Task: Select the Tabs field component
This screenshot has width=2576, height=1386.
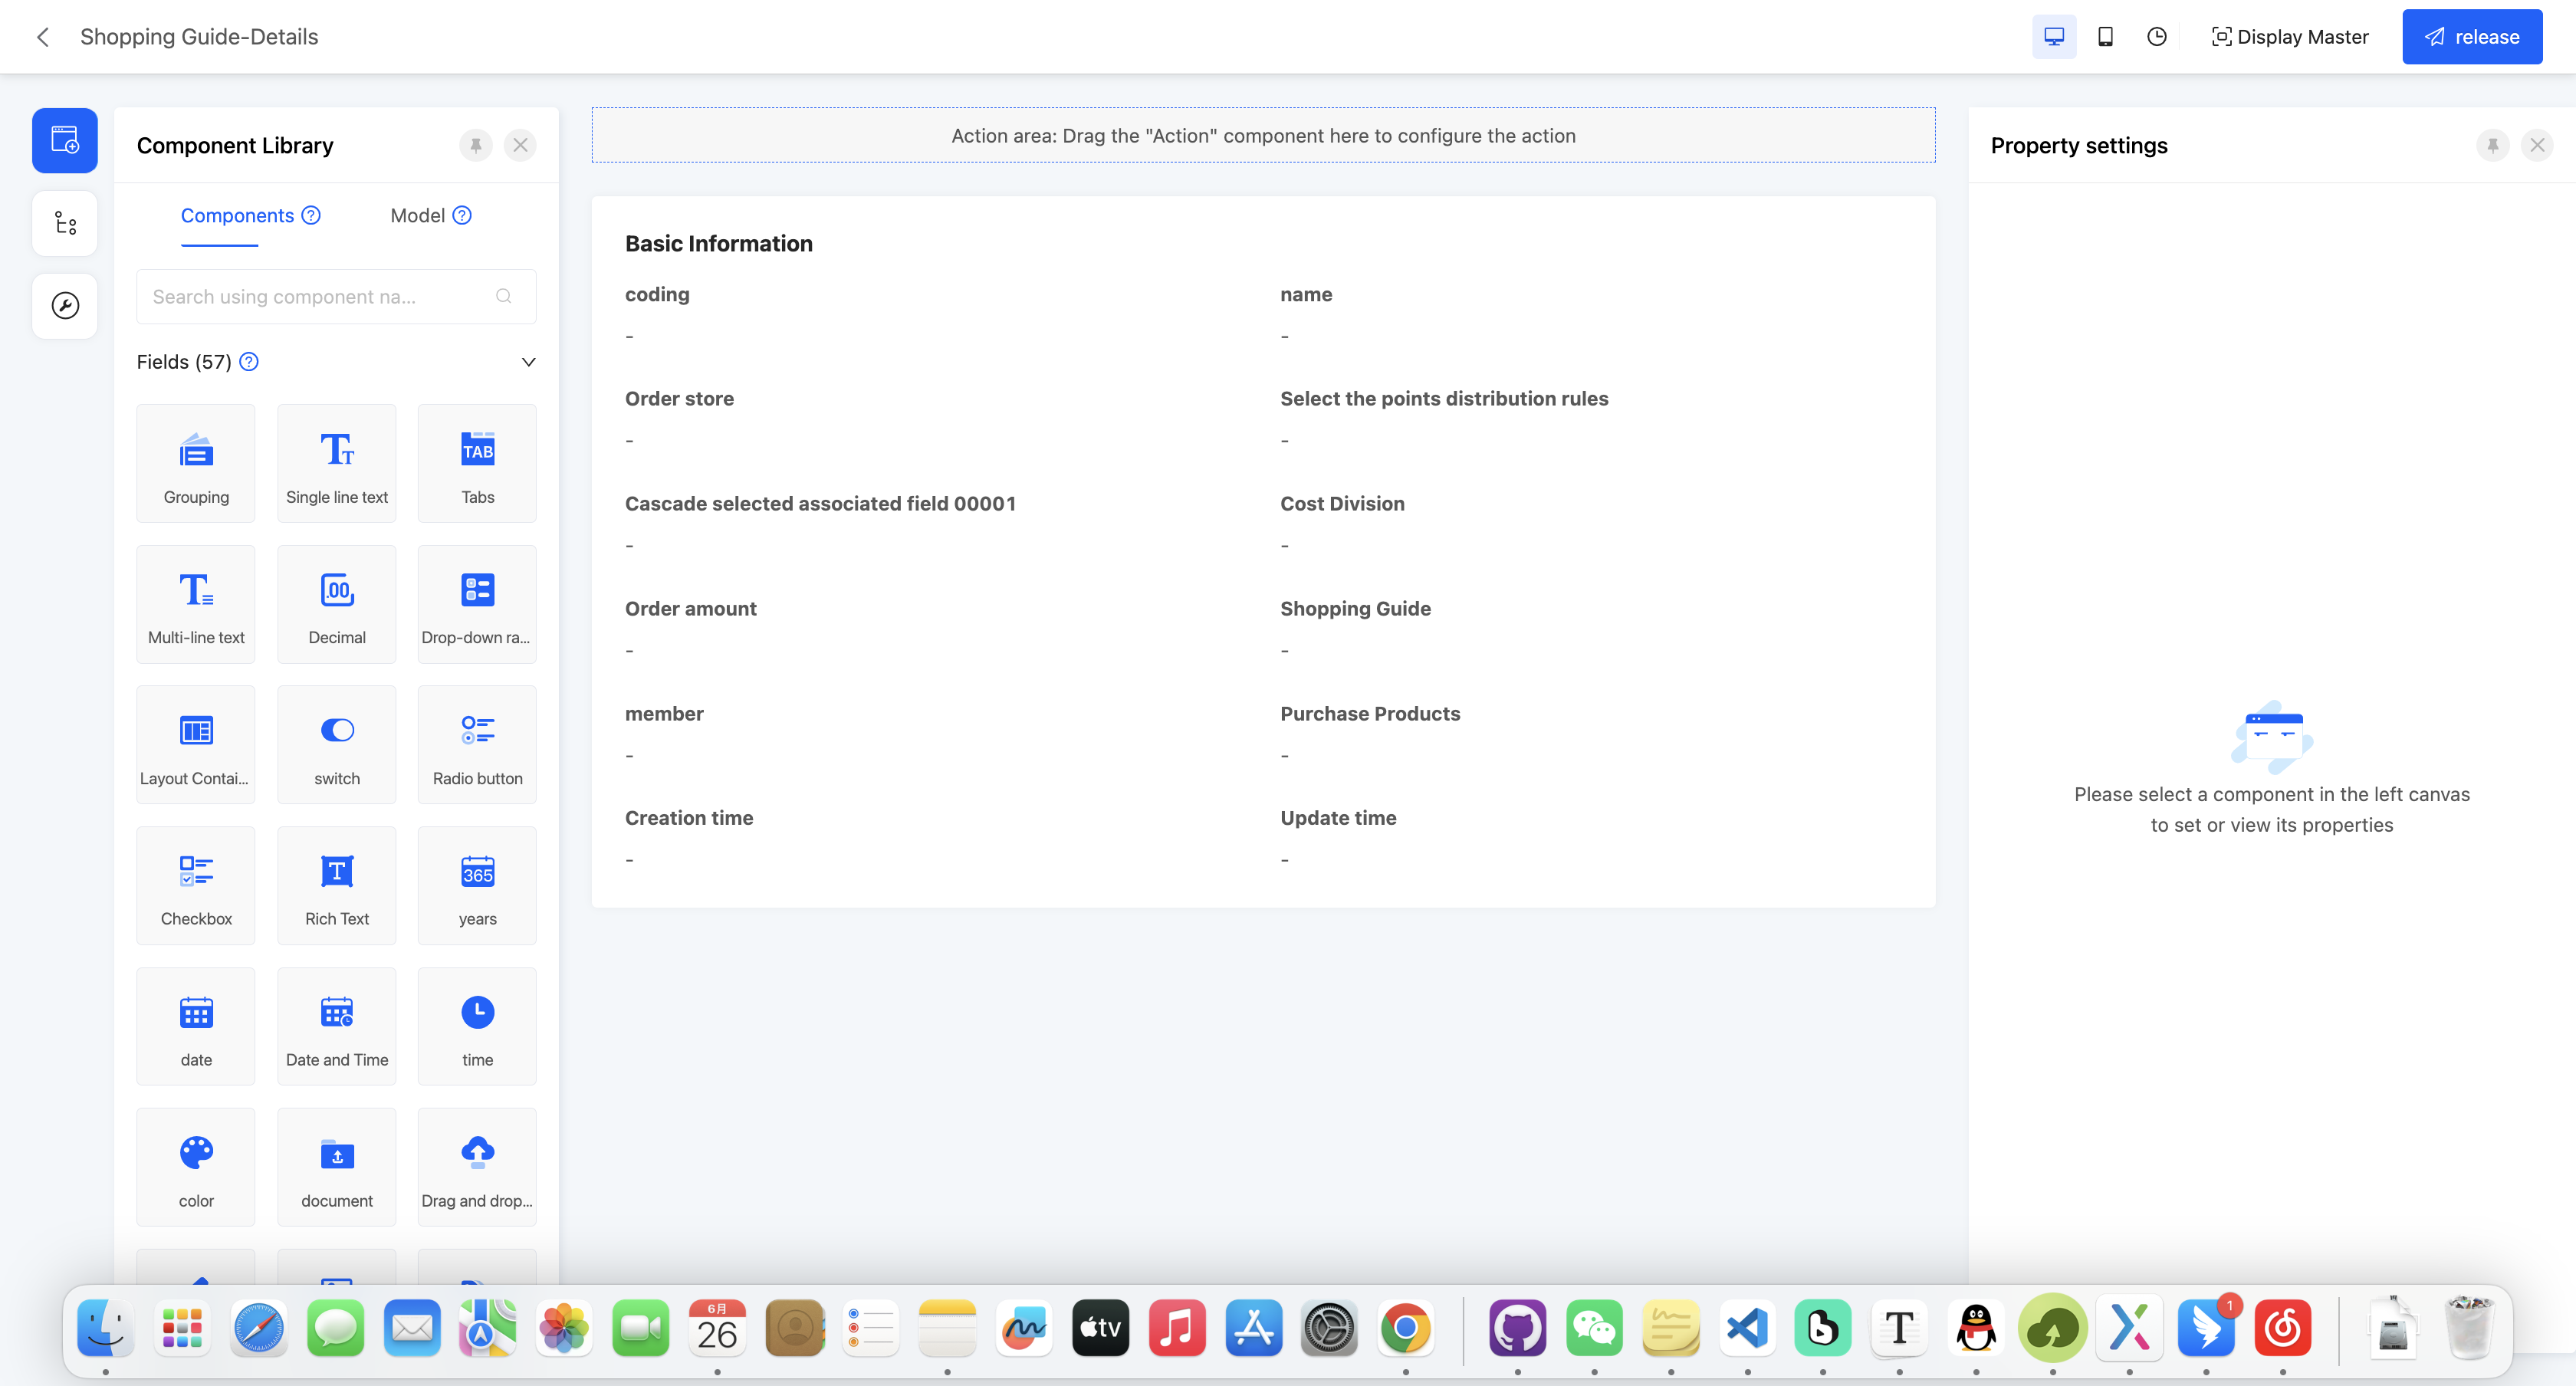Action: (x=477, y=463)
